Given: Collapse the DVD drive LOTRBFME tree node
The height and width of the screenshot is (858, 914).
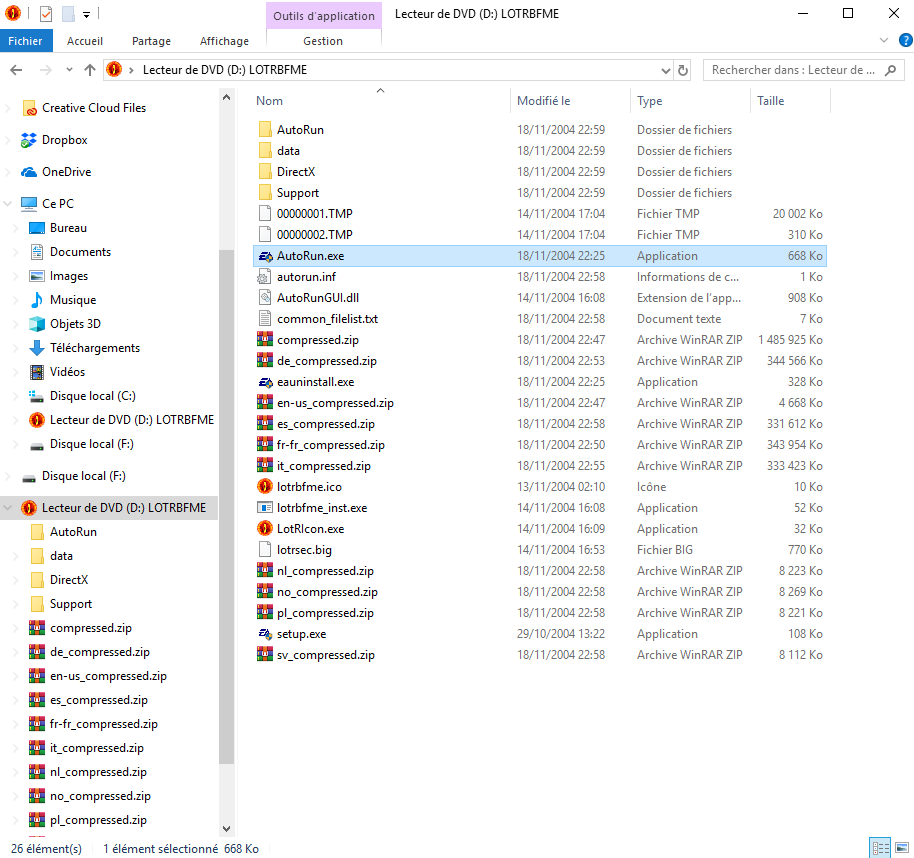Looking at the screenshot, I should tap(9, 508).
